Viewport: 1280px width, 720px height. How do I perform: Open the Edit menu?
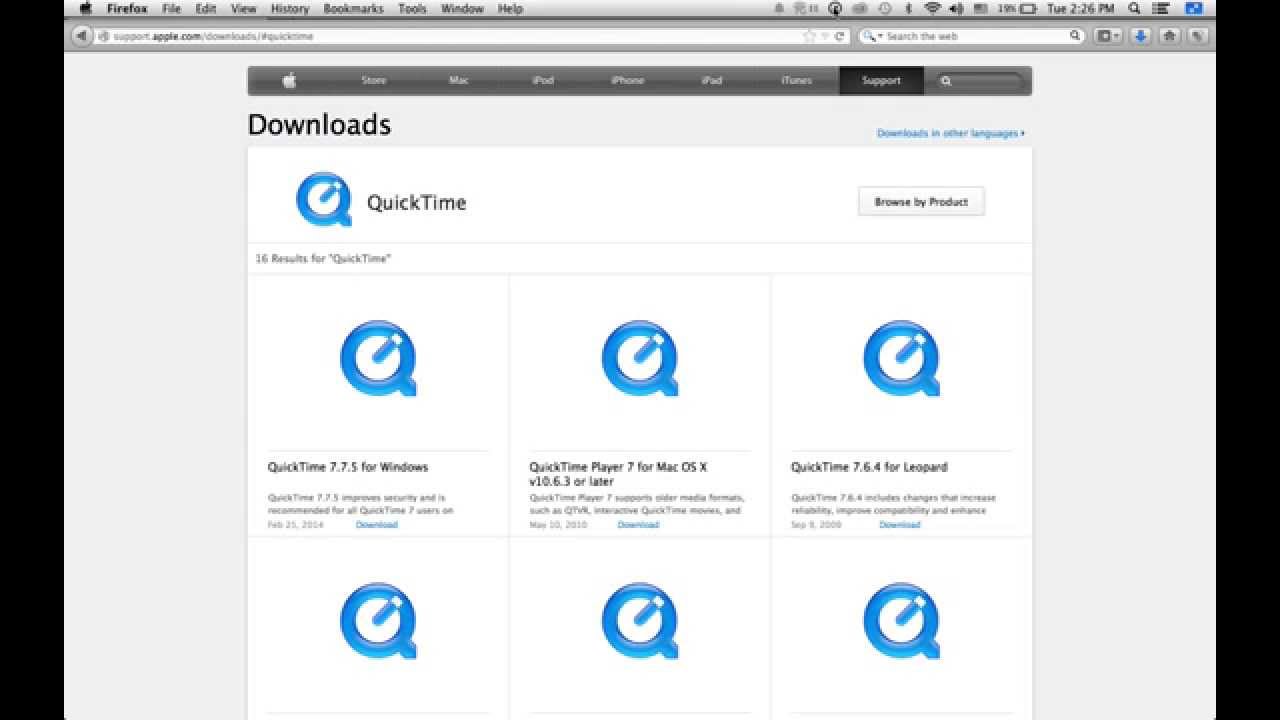point(206,8)
